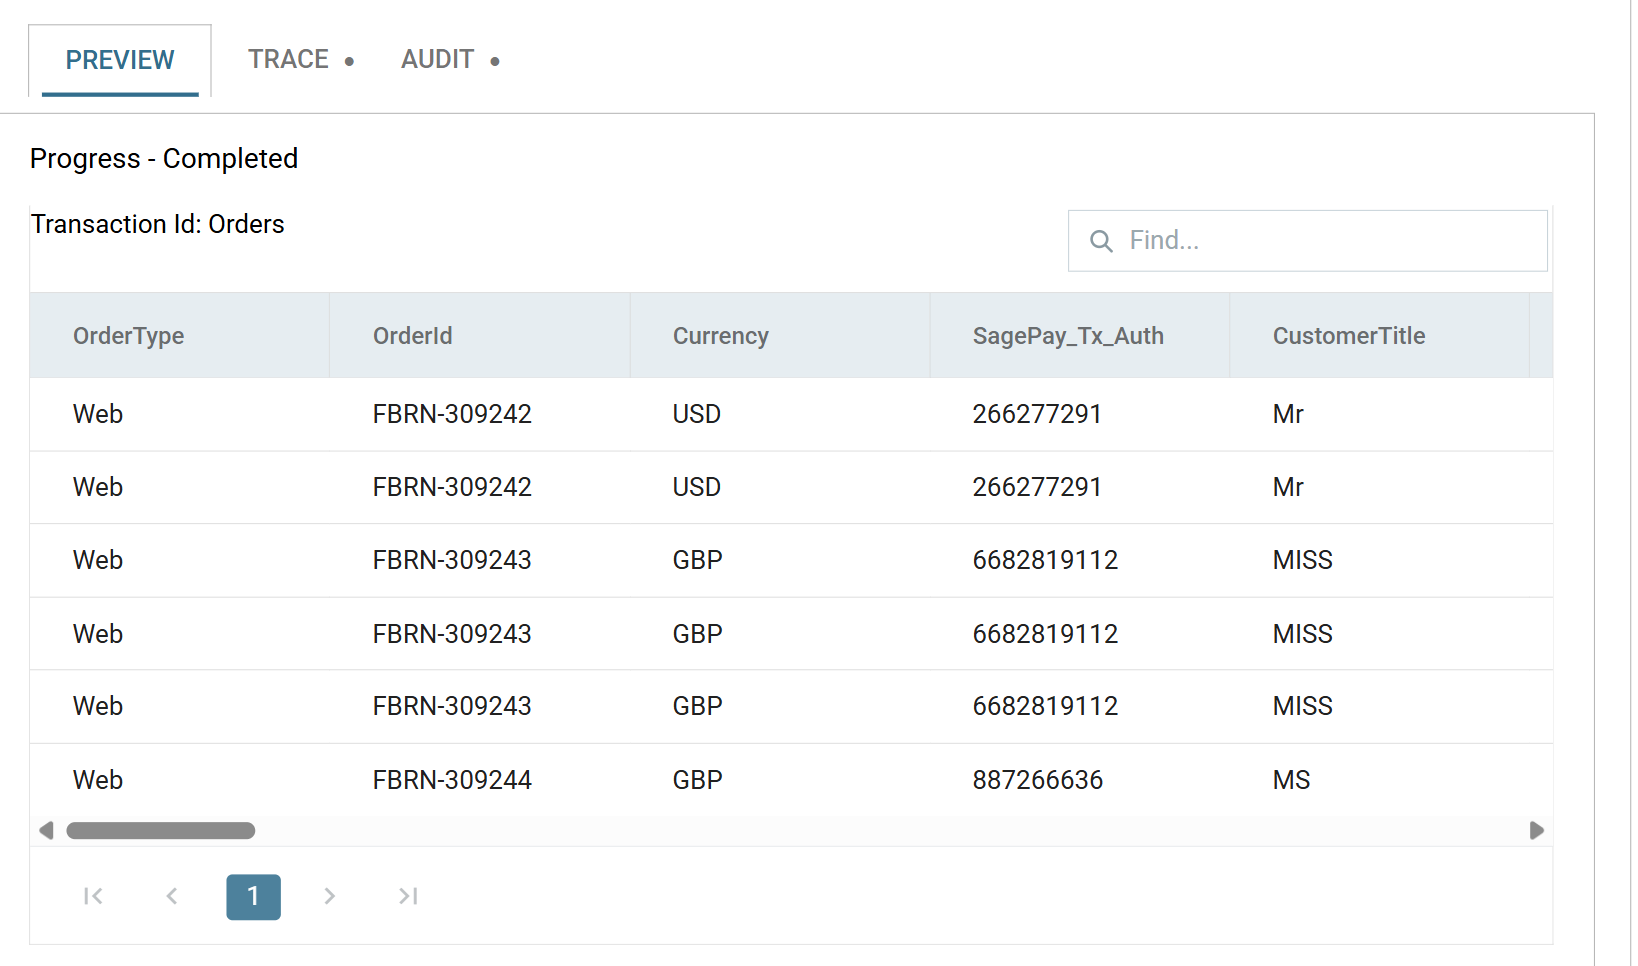Viewport: 1638px width, 966px height.
Task: Click the horizontal scrollbar thumb
Action: point(161,831)
